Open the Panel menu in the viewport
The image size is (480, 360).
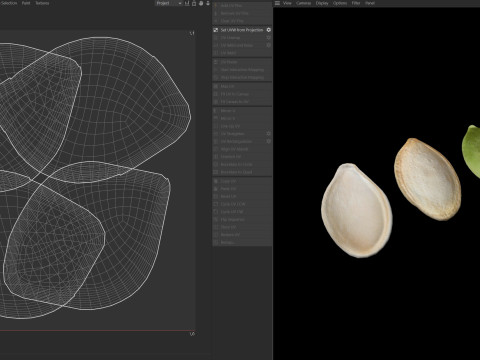click(x=370, y=3)
